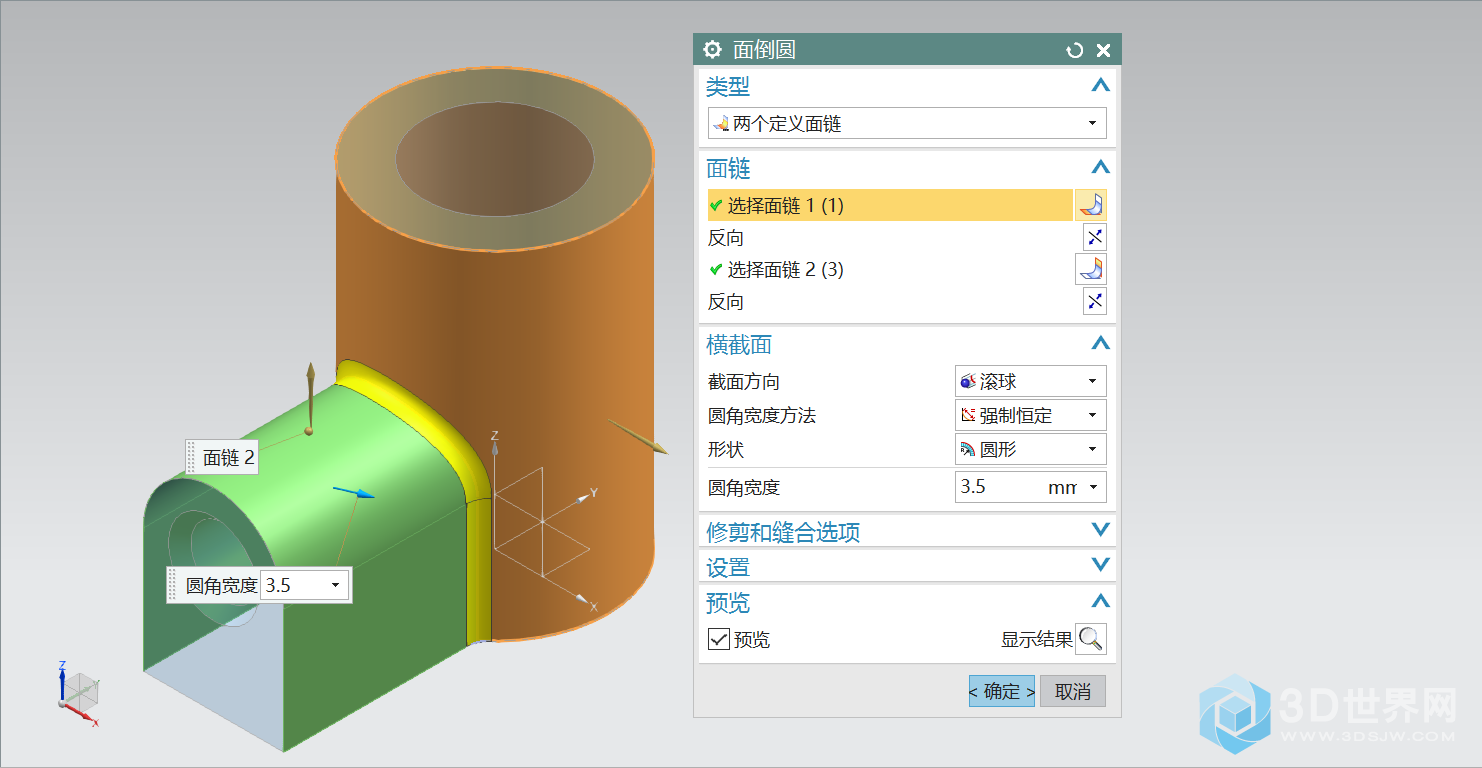Collapse the 面链 section

1100,168
